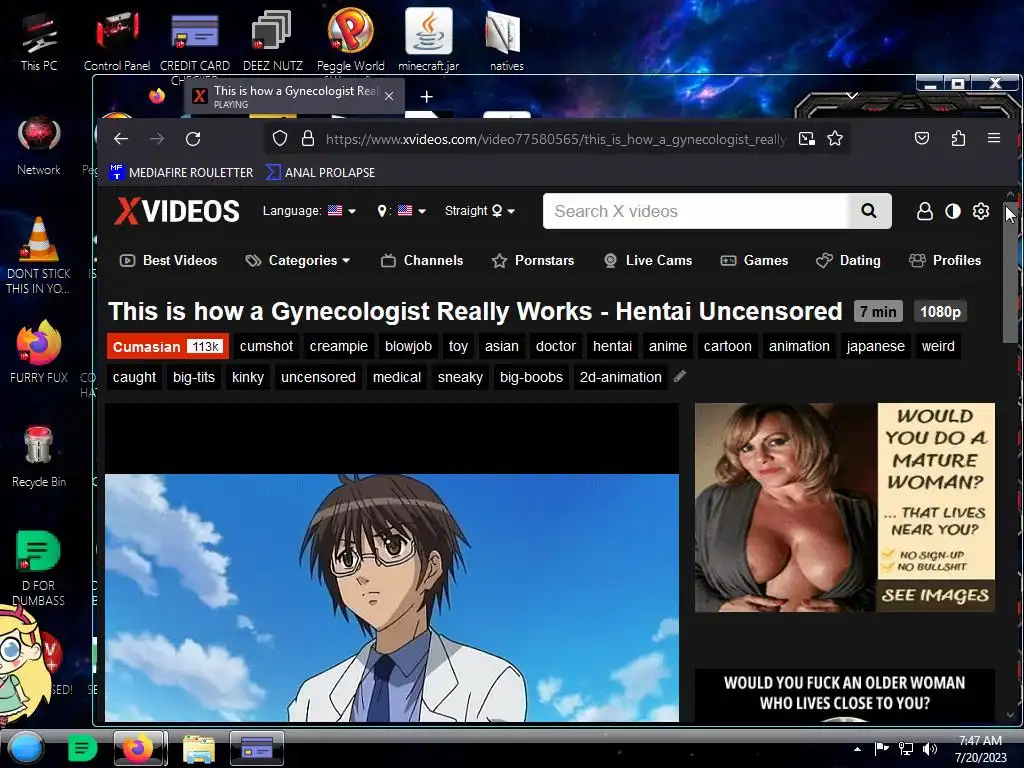This screenshot has width=1024, height=768.
Task: Expand the Categories menu
Action: (298, 261)
